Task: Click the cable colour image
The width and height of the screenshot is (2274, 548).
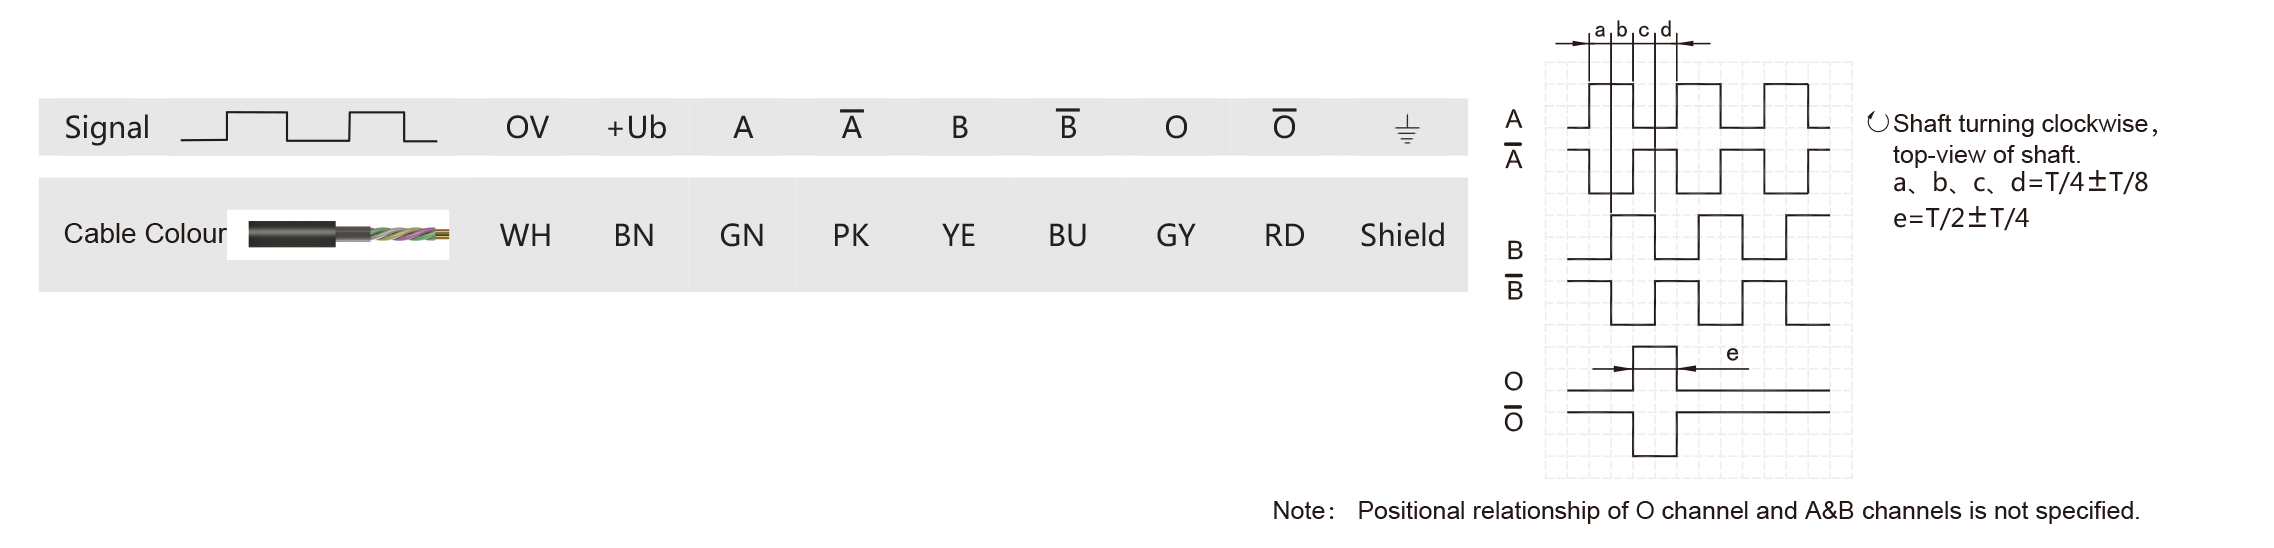Action: point(338,235)
